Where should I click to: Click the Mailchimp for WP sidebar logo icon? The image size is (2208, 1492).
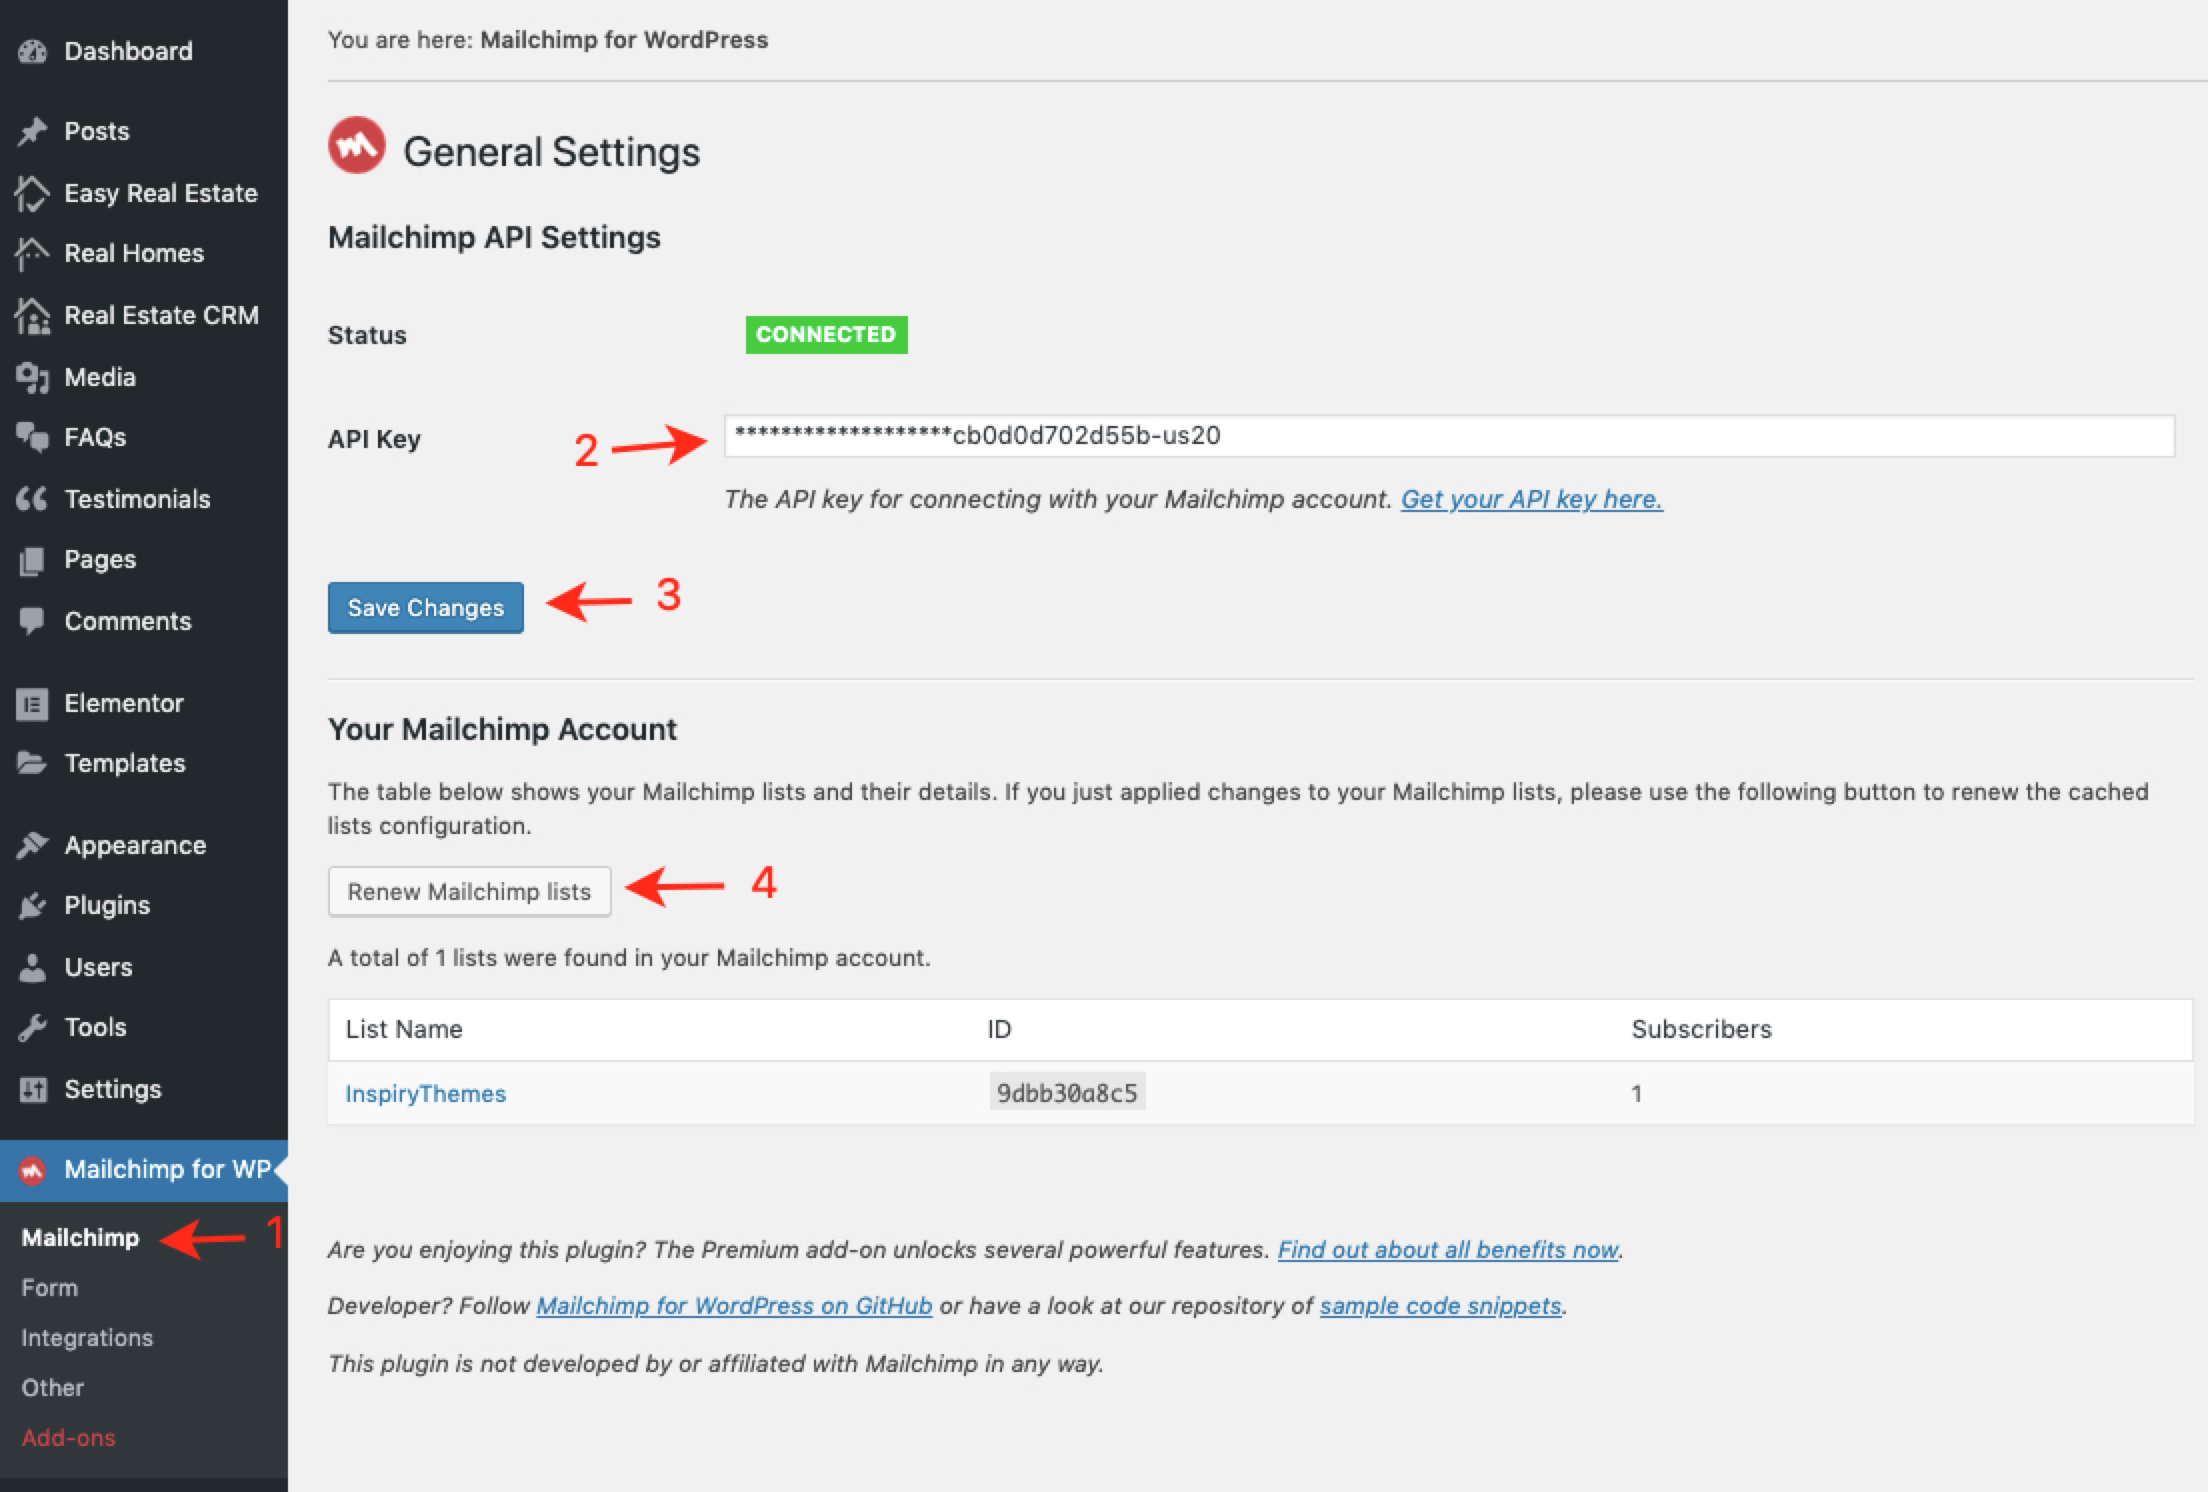pyautogui.click(x=32, y=1170)
